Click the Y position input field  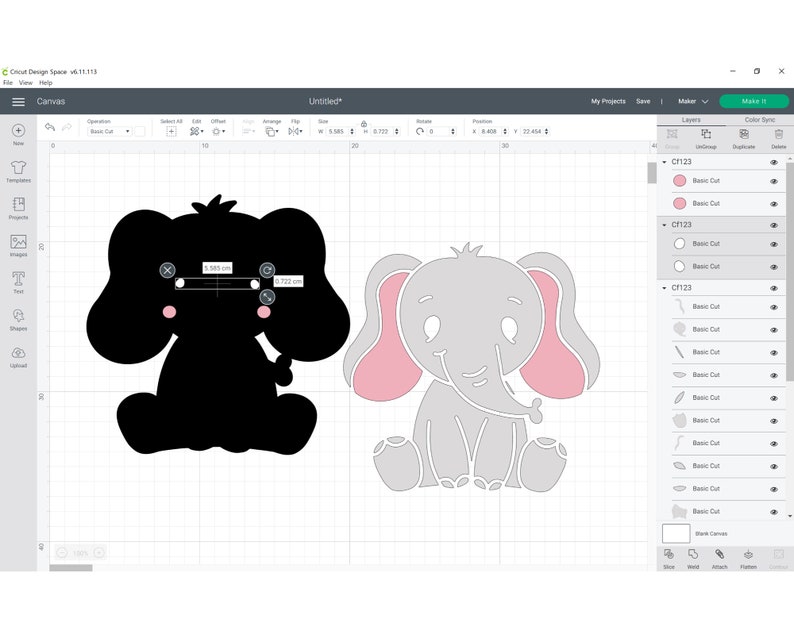(x=532, y=132)
